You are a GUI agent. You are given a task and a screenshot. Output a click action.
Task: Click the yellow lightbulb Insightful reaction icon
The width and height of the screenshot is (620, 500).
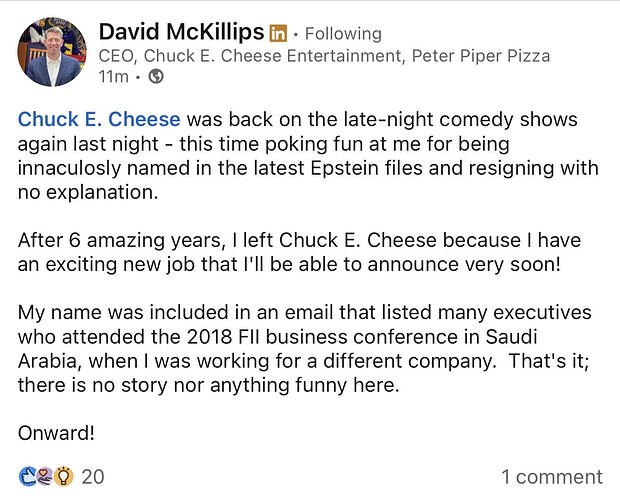[63, 476]
